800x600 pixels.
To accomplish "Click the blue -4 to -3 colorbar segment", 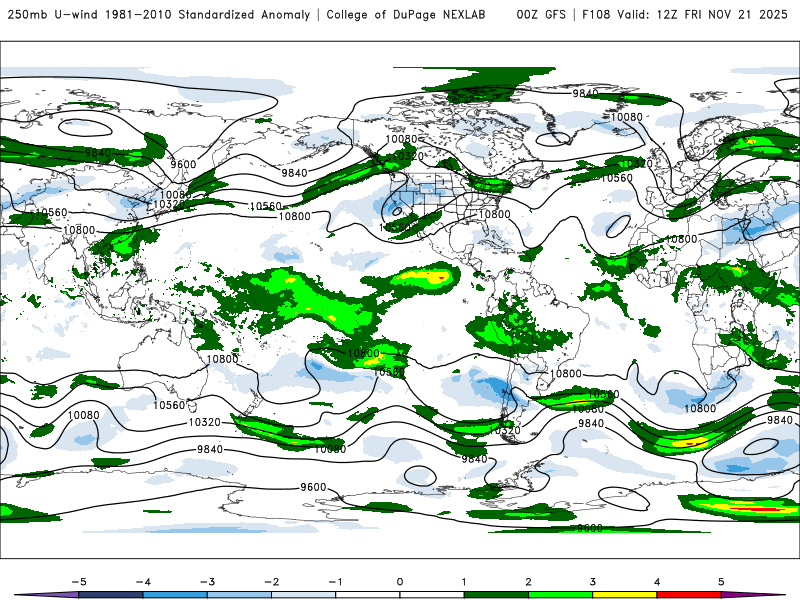I will 175,595.
